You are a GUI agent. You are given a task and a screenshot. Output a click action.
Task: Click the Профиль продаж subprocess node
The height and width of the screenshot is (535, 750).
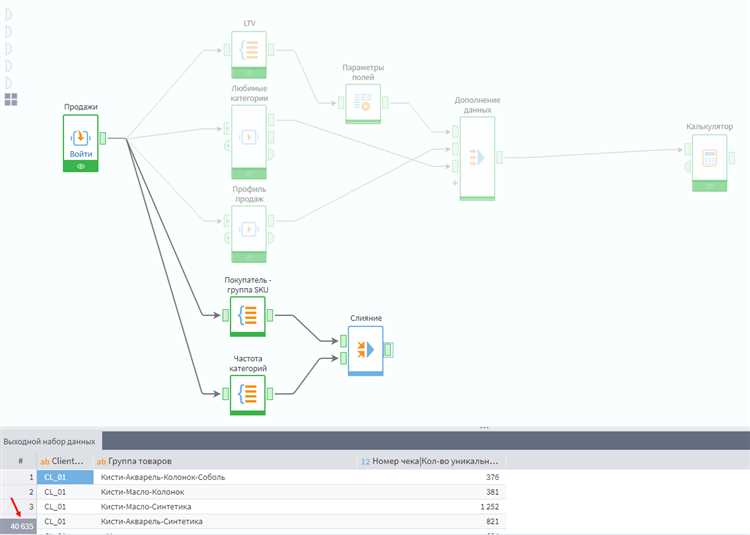point(249,234)
